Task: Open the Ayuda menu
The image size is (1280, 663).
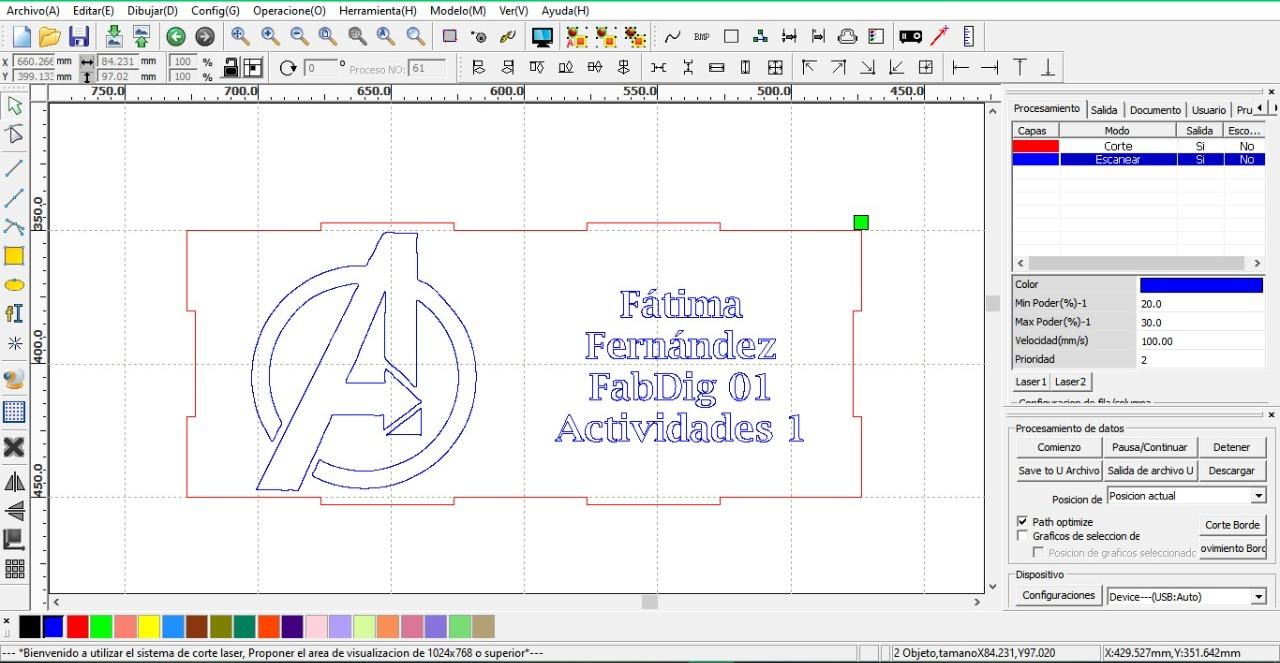Action: pos(565,10)
